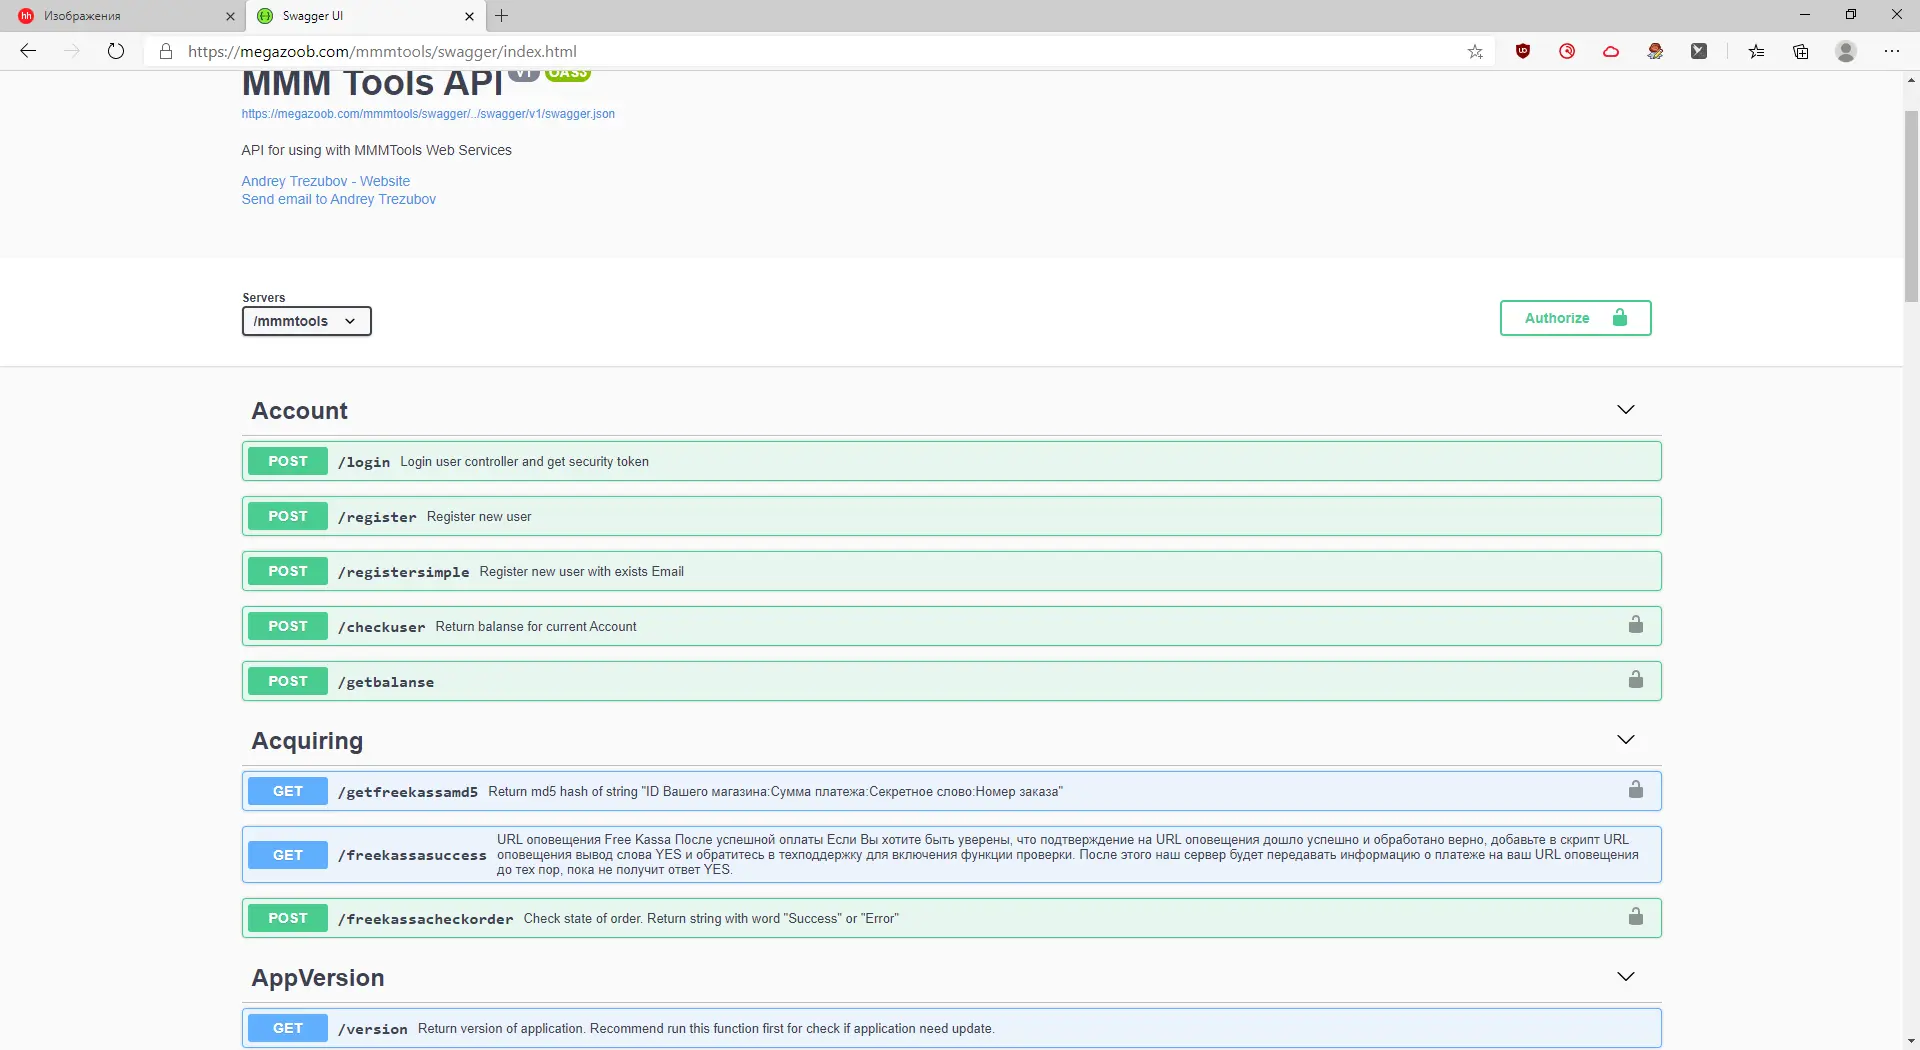Reload the Swagger UI page
The image size is (1920, 1050).
coord(116,51)
